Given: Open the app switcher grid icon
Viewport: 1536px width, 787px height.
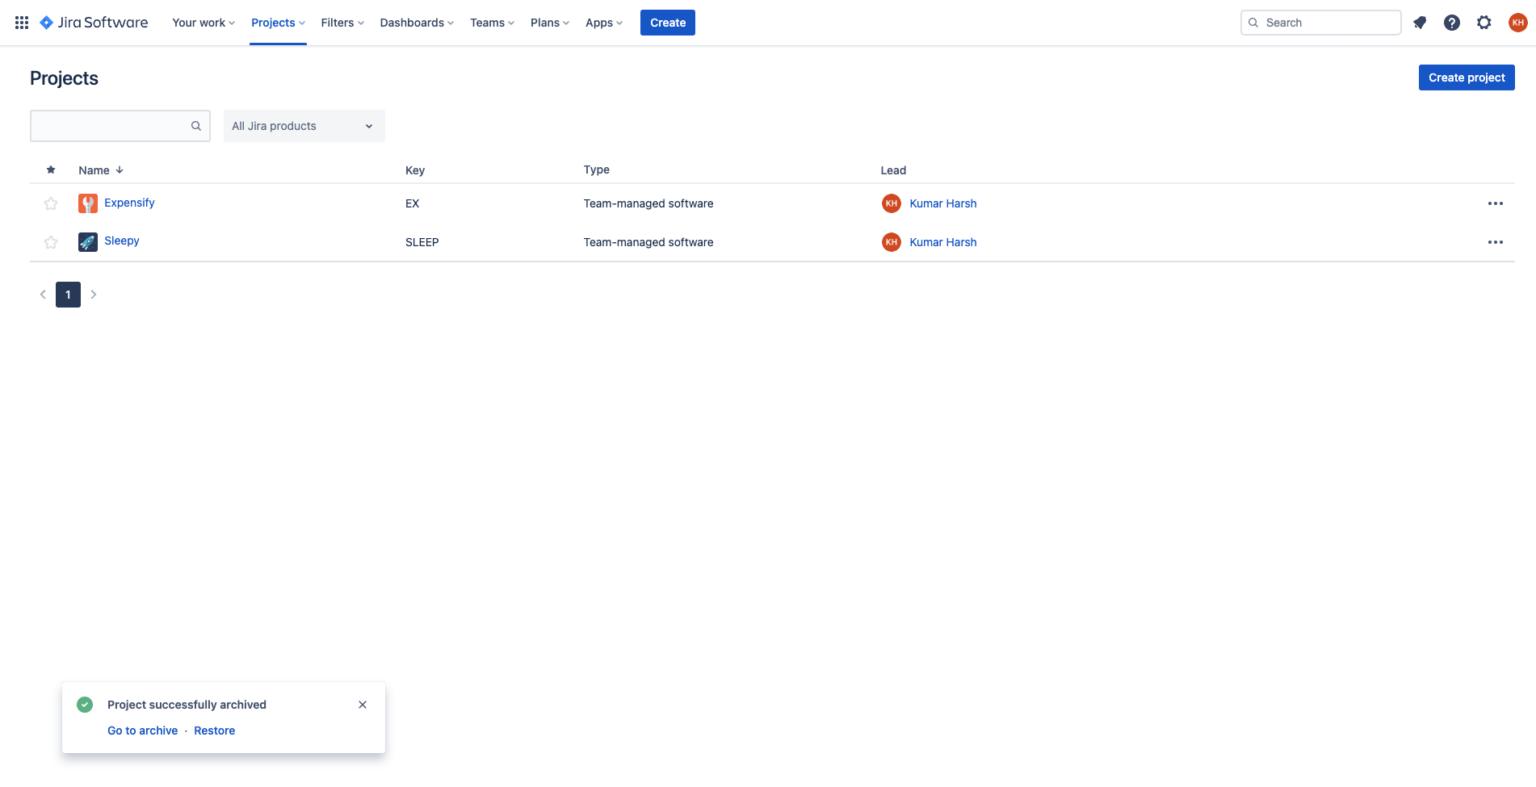Looking at the screenshot, I should (21, 22).
